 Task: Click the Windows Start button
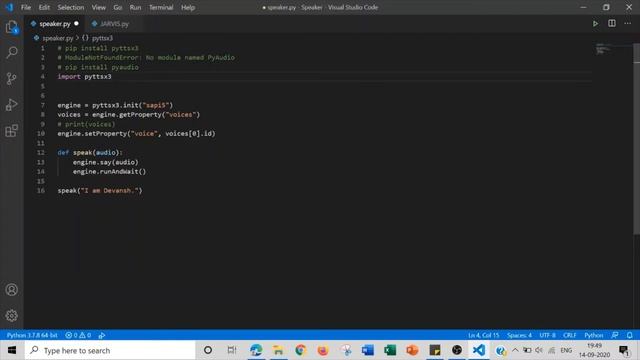12,350
